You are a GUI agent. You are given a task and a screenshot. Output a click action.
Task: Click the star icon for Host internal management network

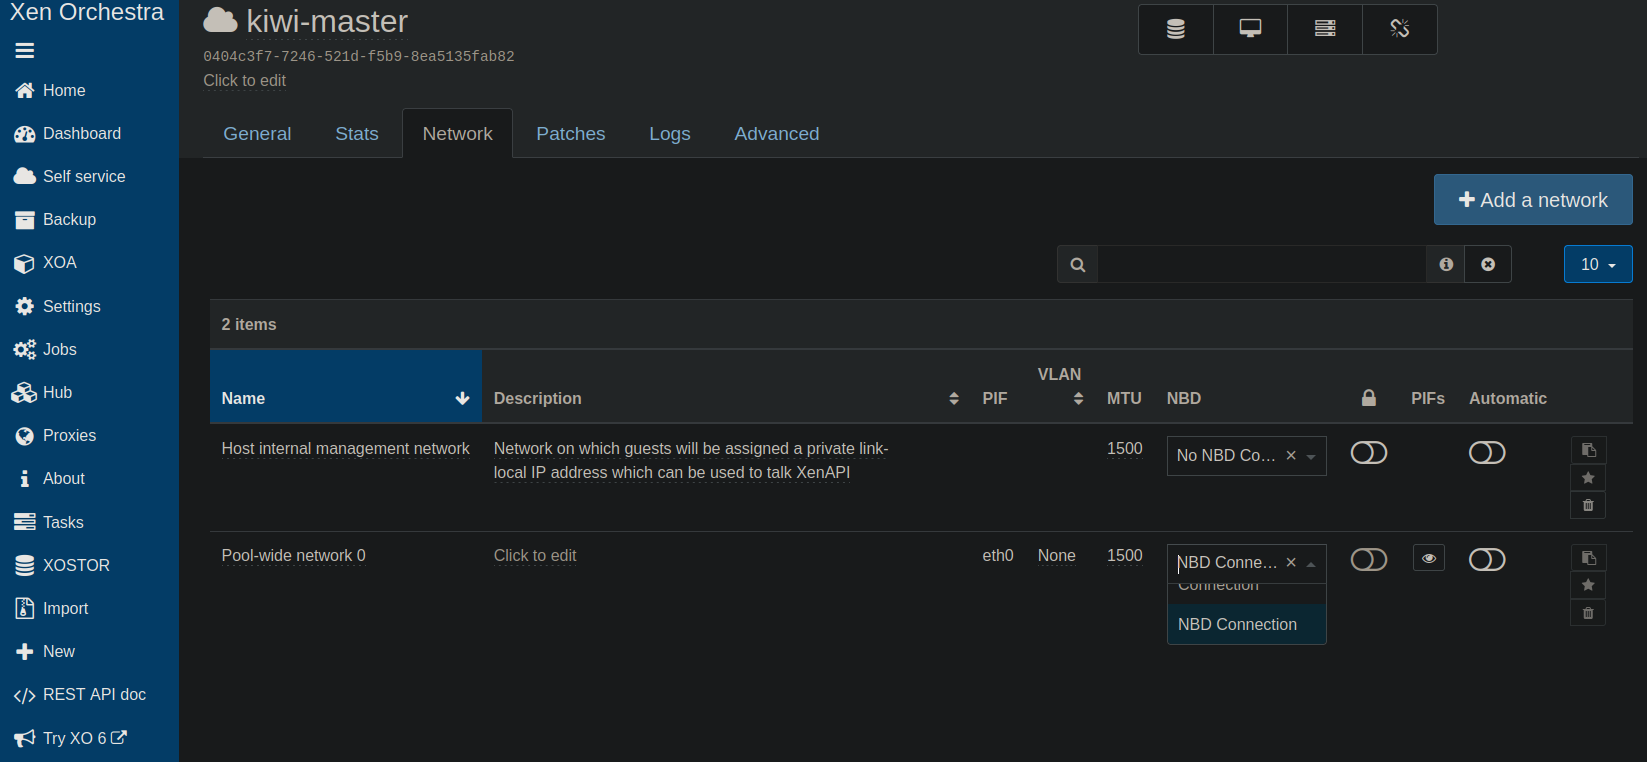click(x=1588, y=478)
